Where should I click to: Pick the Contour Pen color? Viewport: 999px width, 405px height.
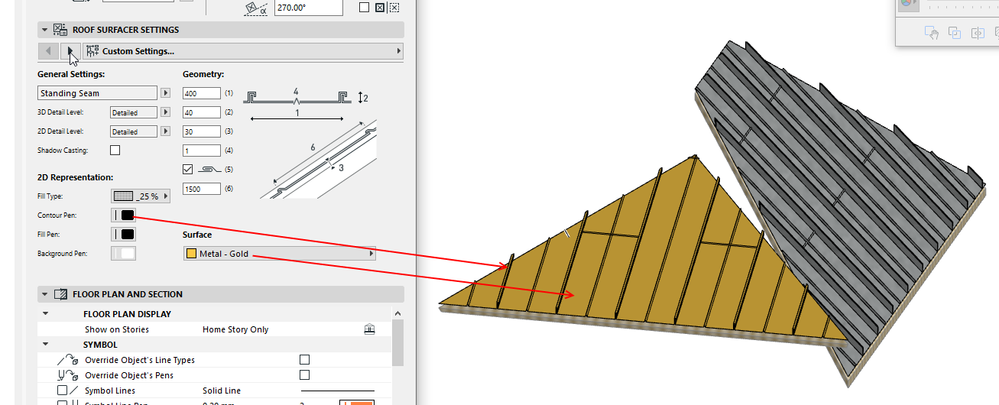click(x=124, y=215)
